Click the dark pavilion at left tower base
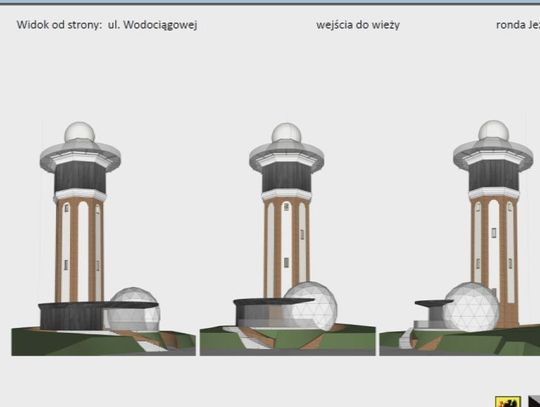Screen dimensions: 540x407 click(x=72, y=317)
